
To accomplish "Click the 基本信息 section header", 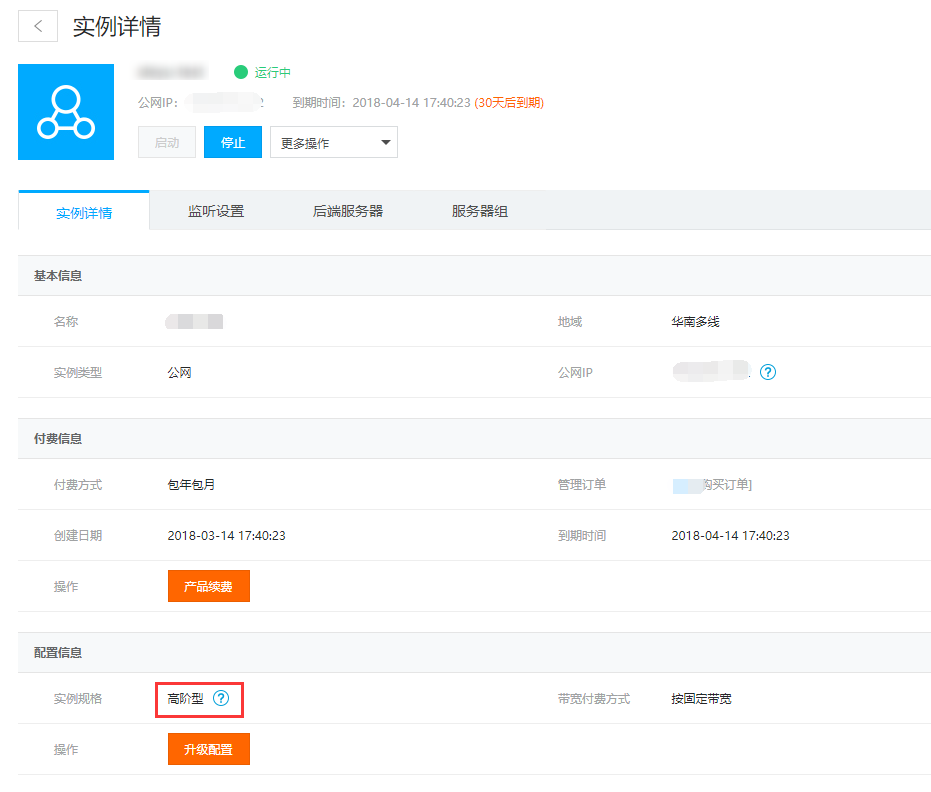I will 58,276.
